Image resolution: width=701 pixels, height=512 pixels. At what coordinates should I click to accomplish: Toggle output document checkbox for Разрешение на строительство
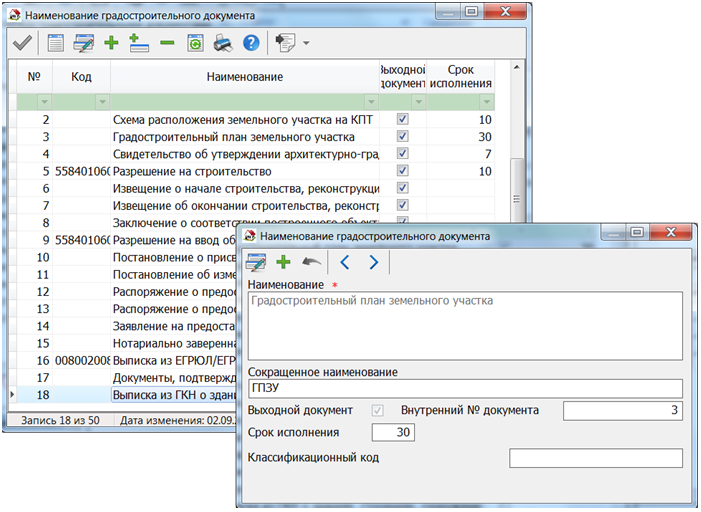point(403,171)
